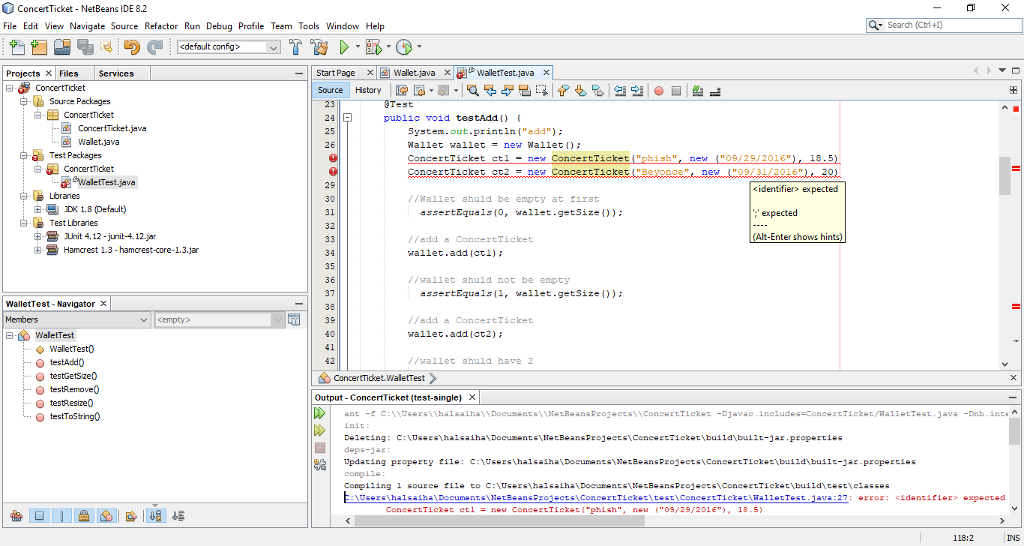Click the Find Selection magnifier icon
This screenshot has width=1024, height=546.
click(x=475, y=90)
